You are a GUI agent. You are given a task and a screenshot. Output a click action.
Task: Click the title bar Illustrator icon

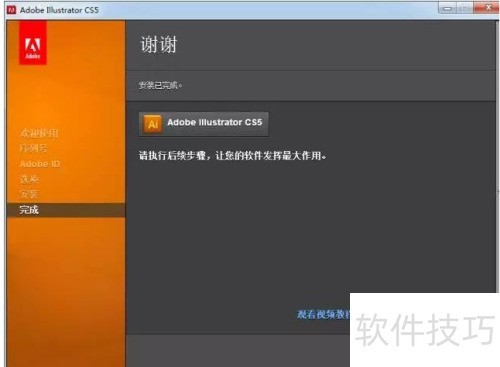pos(11,10)
